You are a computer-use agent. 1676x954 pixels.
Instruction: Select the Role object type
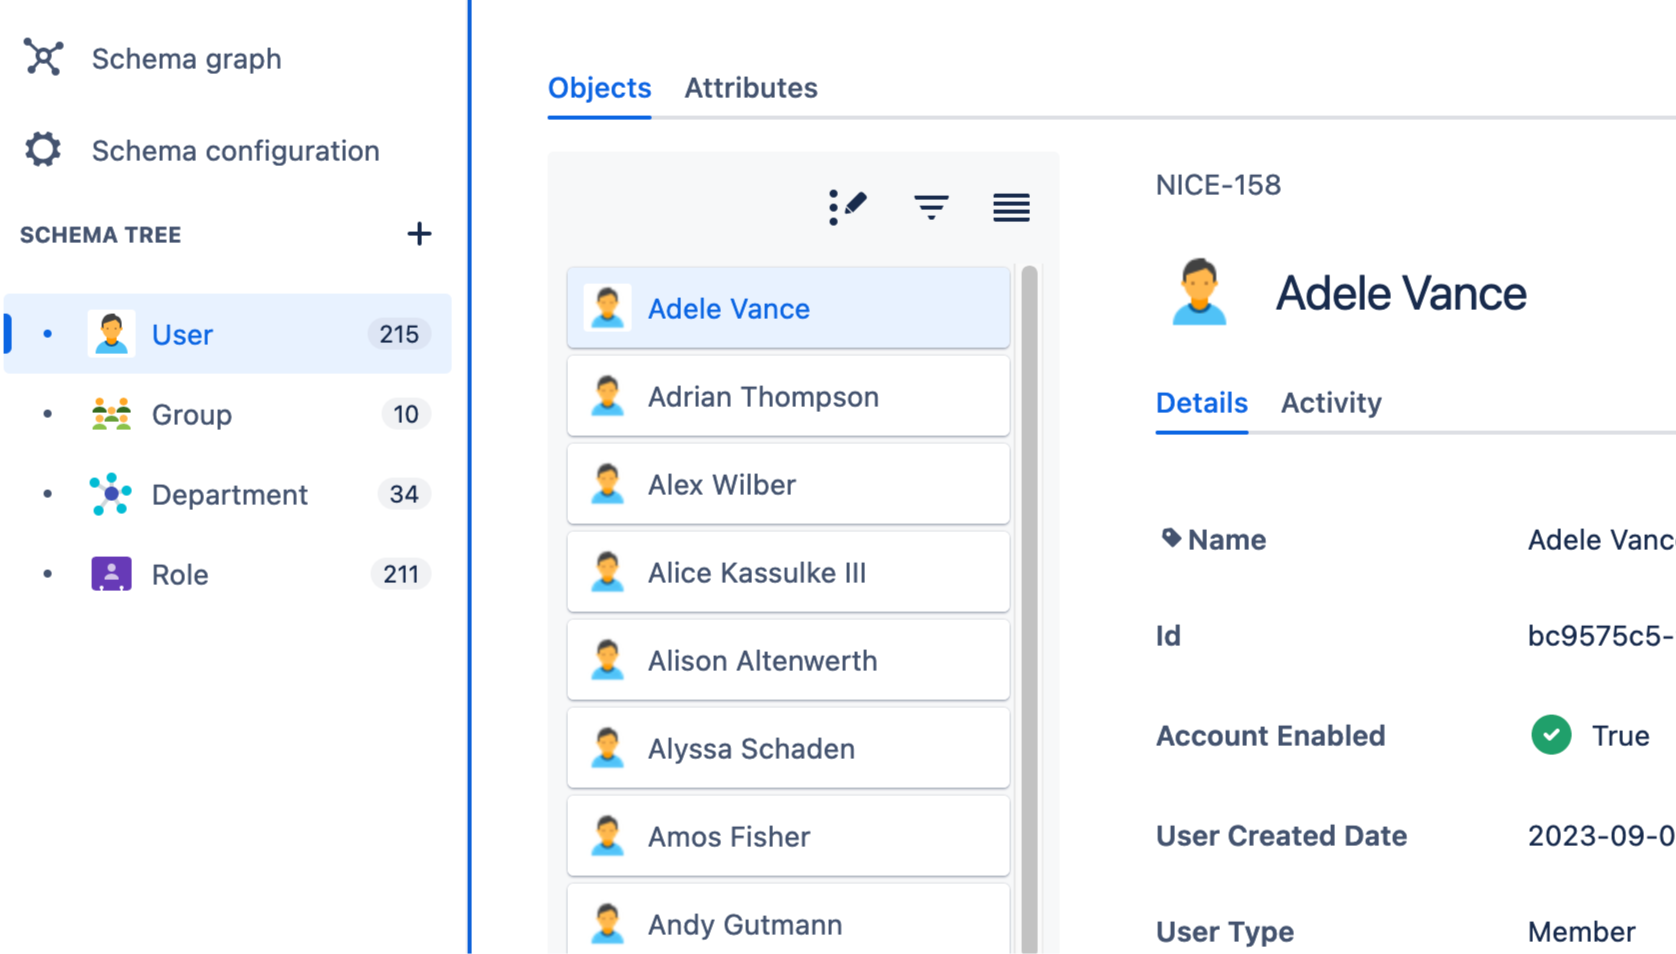pyautogui.click(x=180, y=575)
